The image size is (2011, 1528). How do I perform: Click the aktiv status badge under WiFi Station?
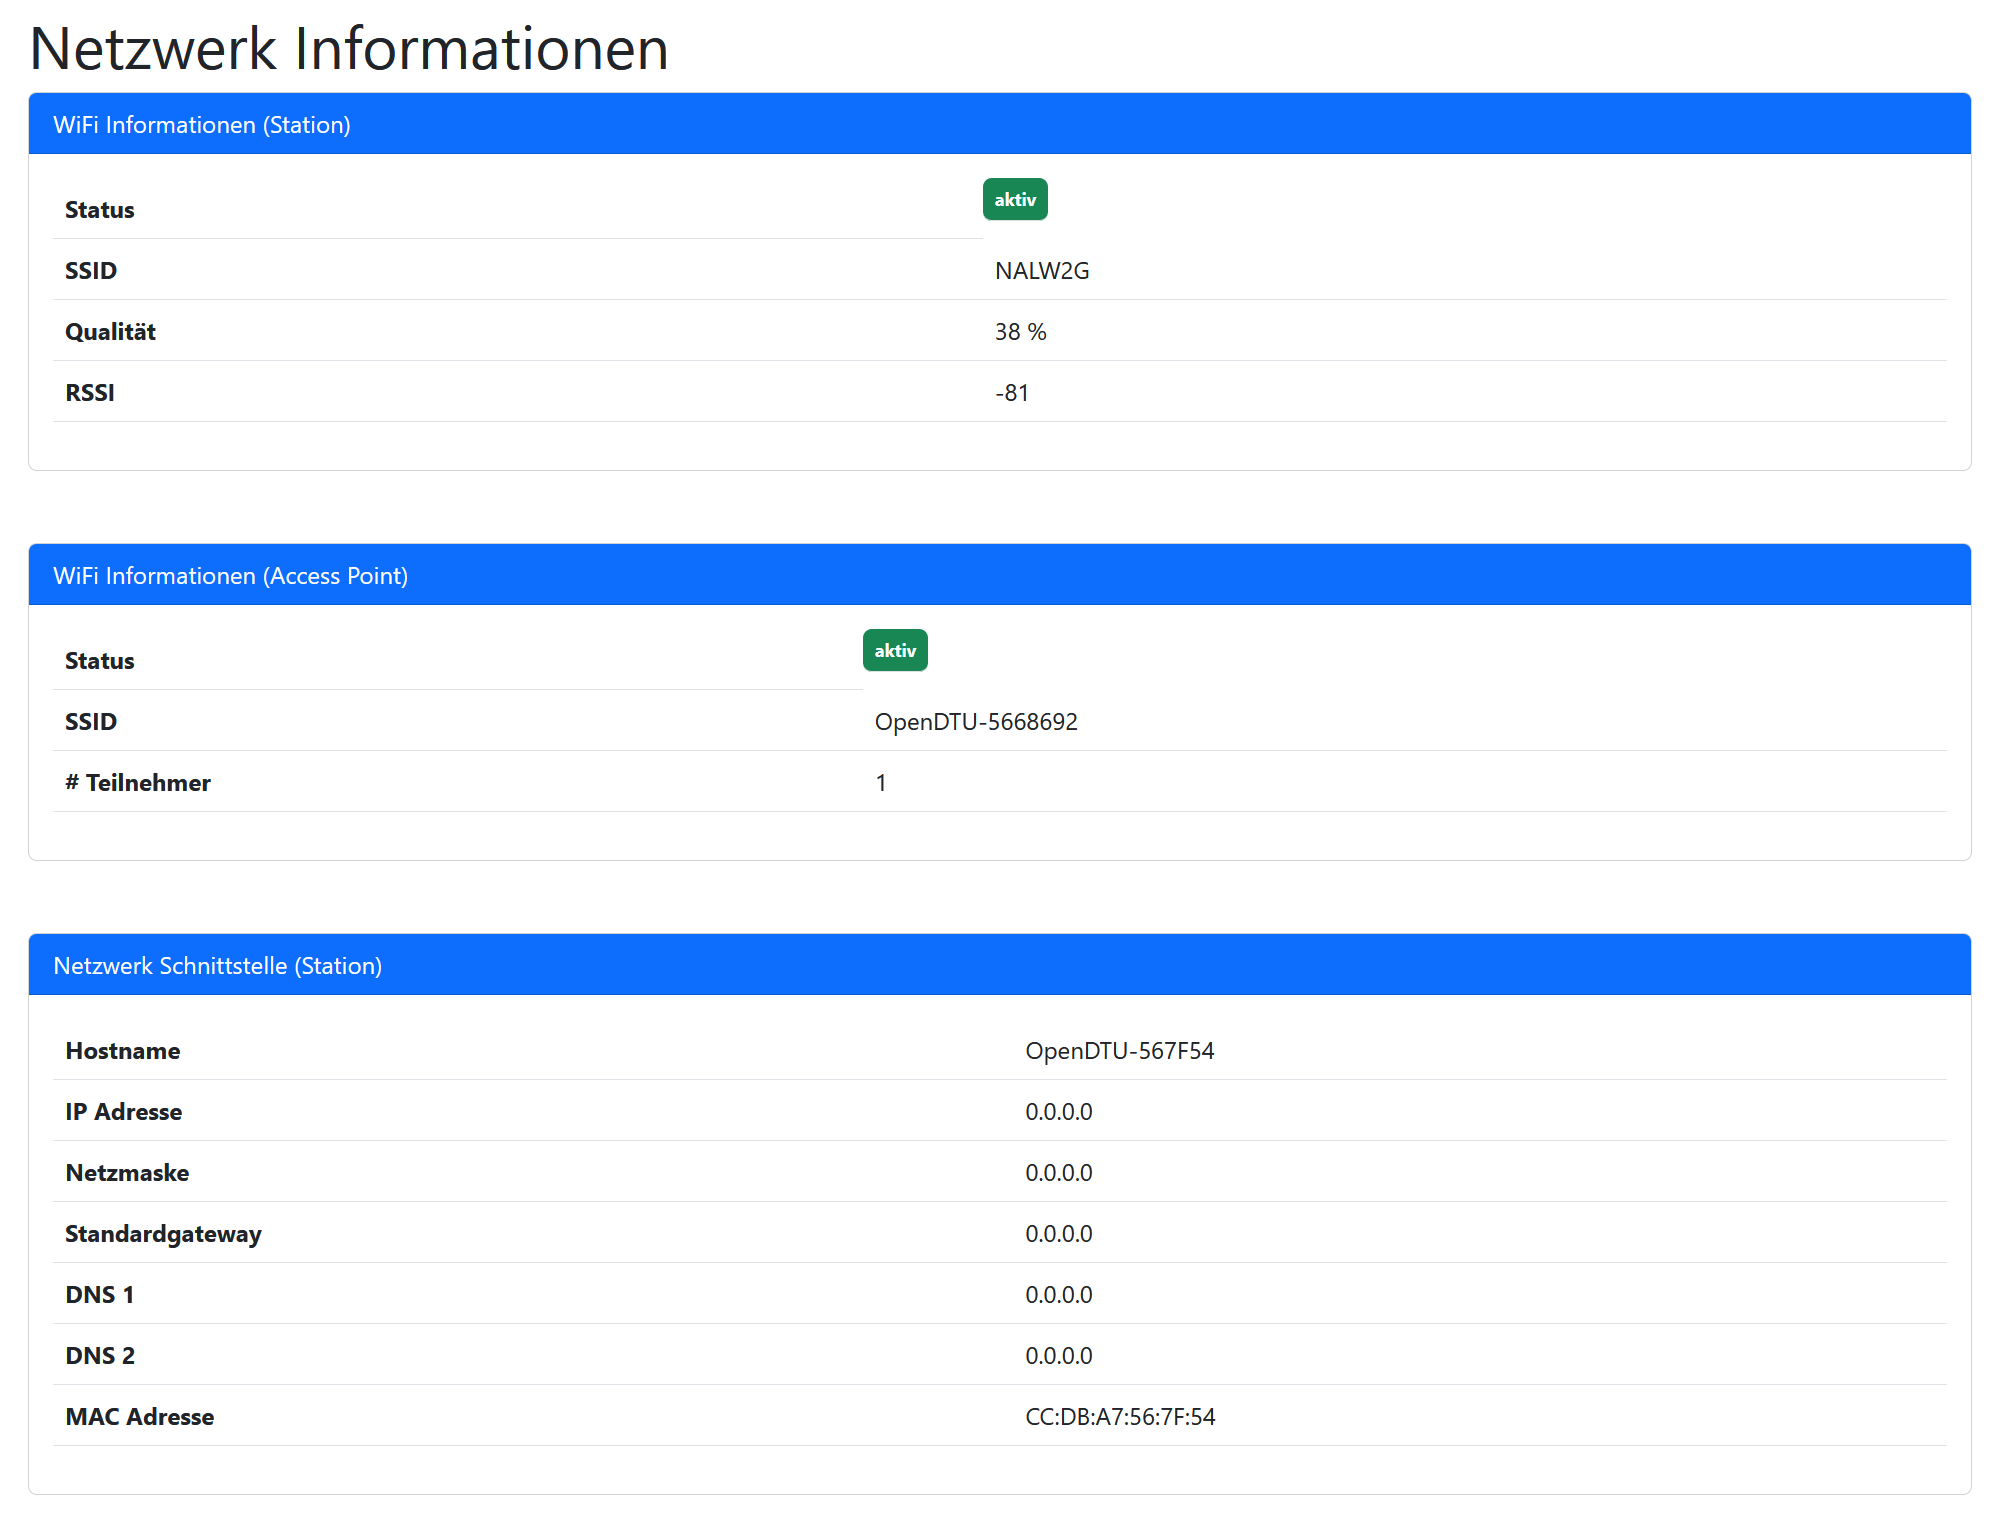click(1015, 199)
